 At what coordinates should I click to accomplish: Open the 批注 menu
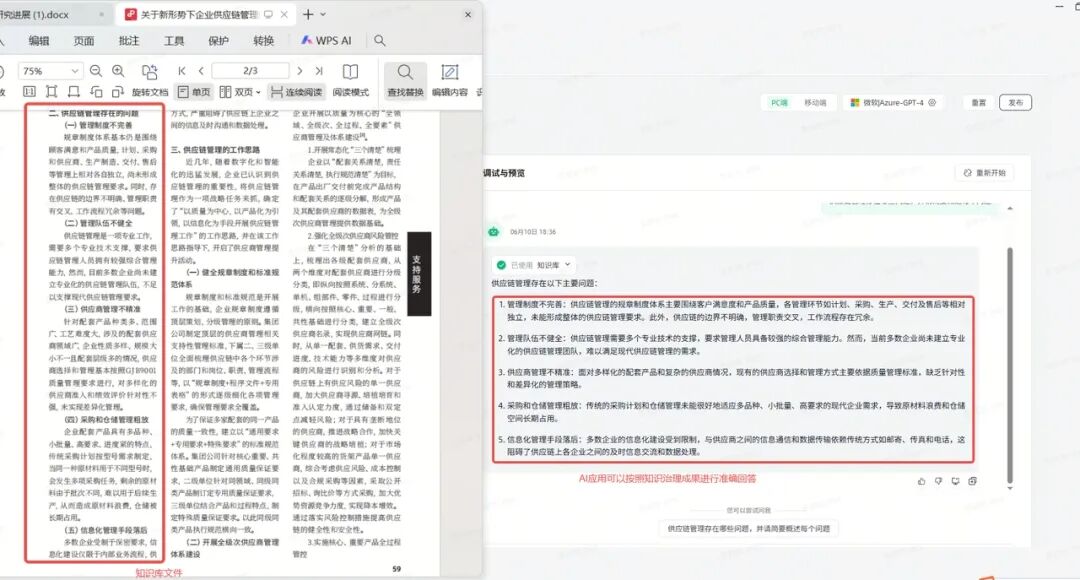pyautogui.click(x=129, y=41)
